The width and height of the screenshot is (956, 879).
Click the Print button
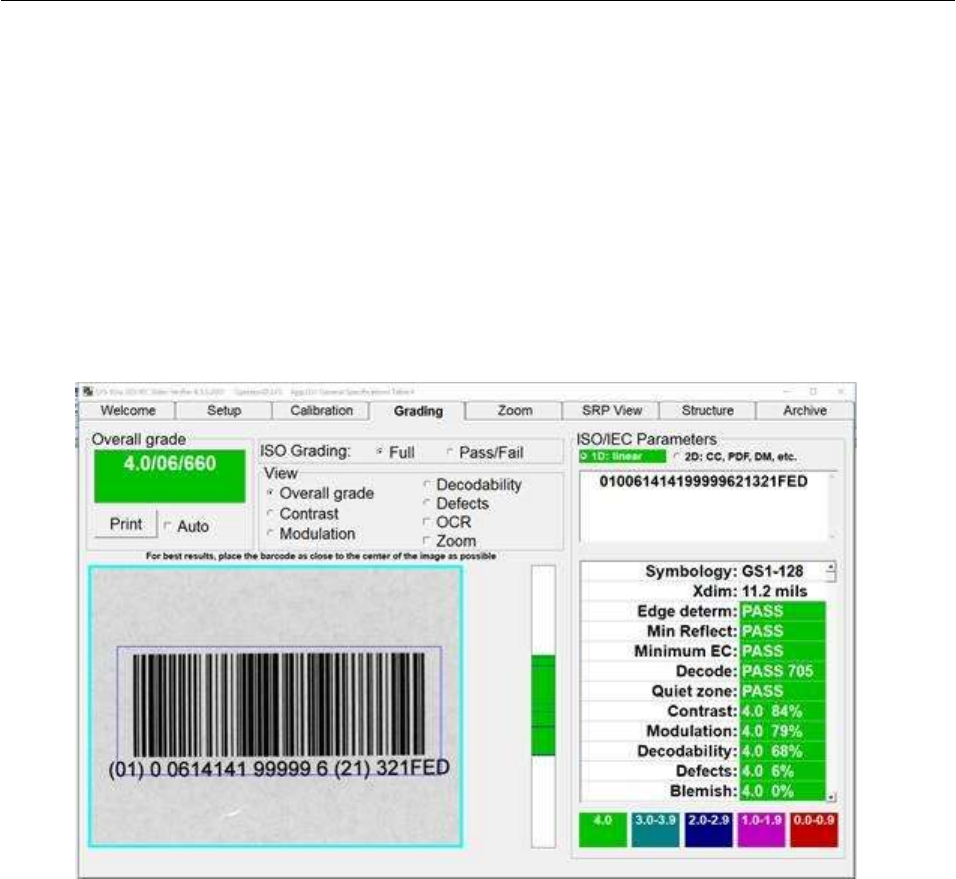pyautogui.click(x=126, y=524)
